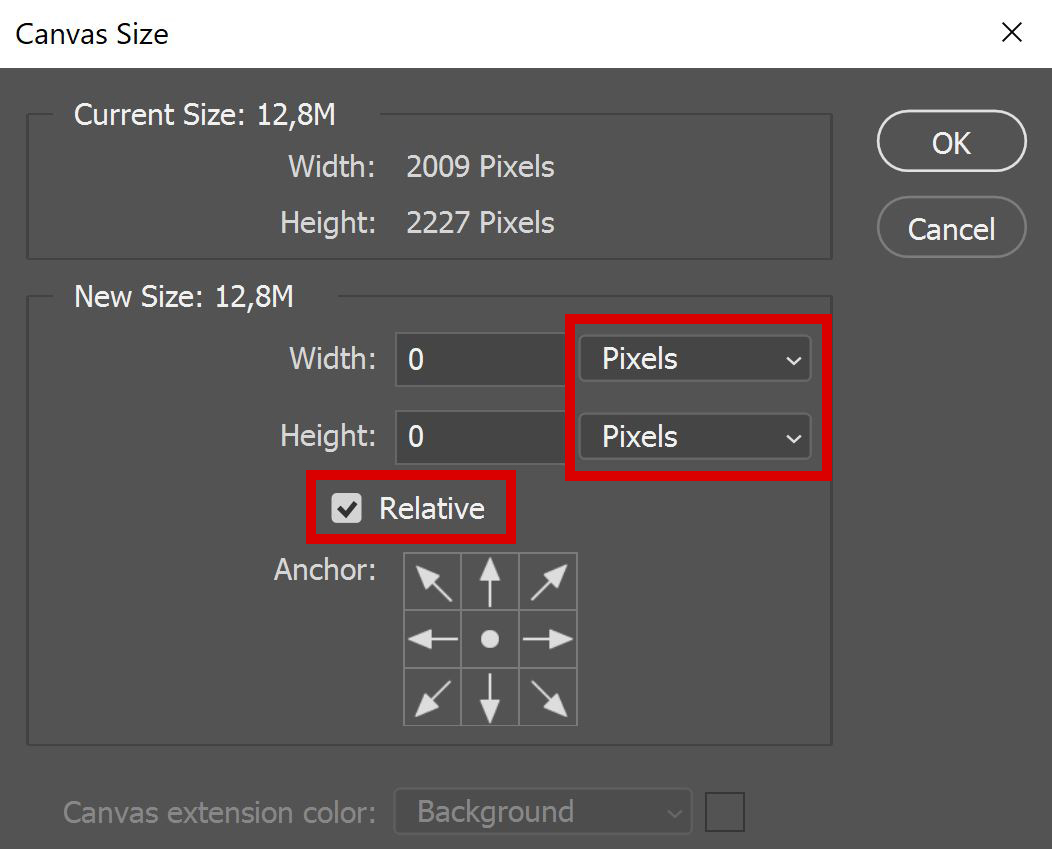
Task: Open the Width units dropdown
Action: coord(695,359)
